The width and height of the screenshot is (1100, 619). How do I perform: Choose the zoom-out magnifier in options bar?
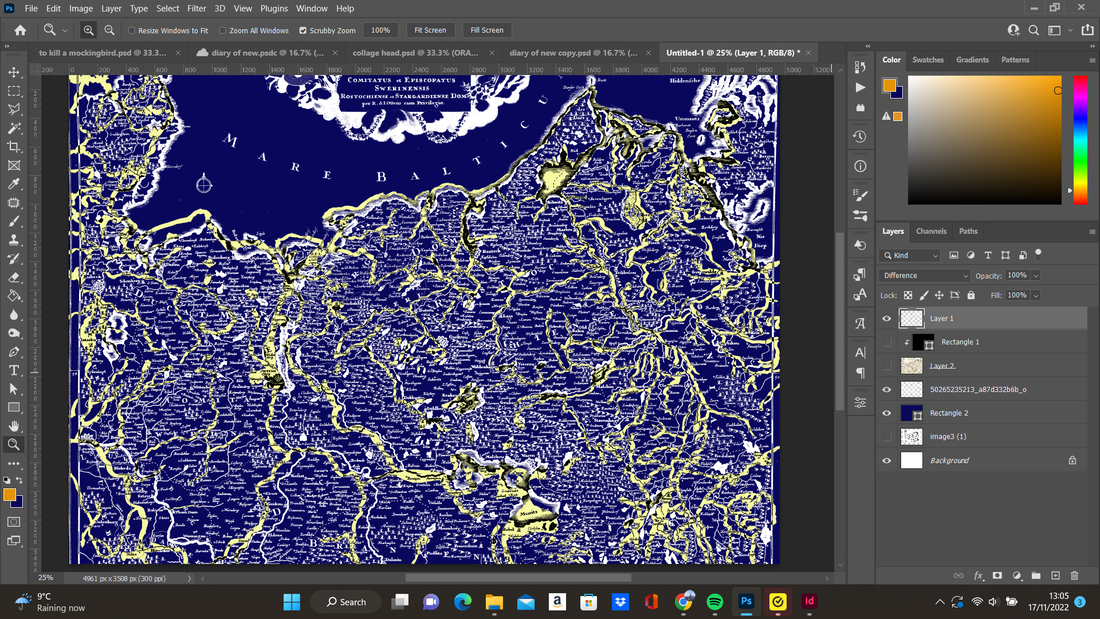109,30
